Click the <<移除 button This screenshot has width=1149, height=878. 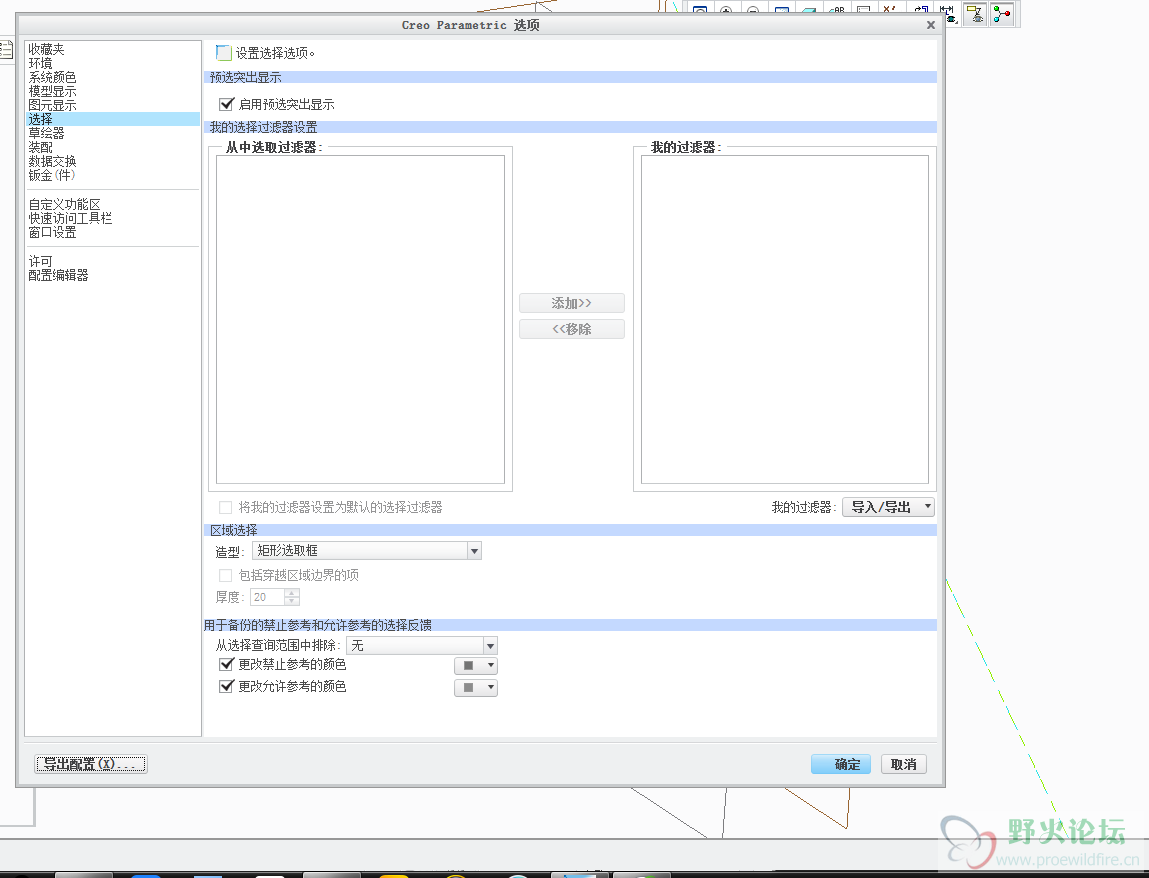[x=572, y=329]
